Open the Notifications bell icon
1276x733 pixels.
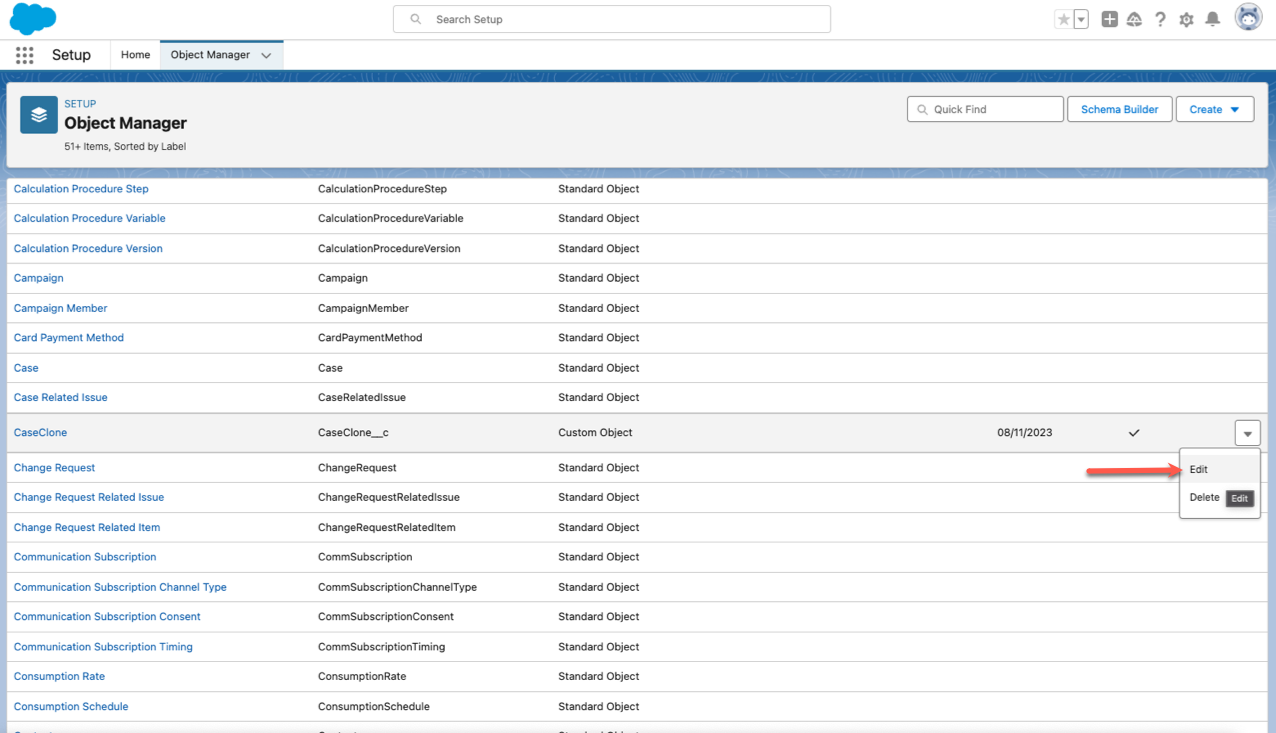[x=1212, y=20]
